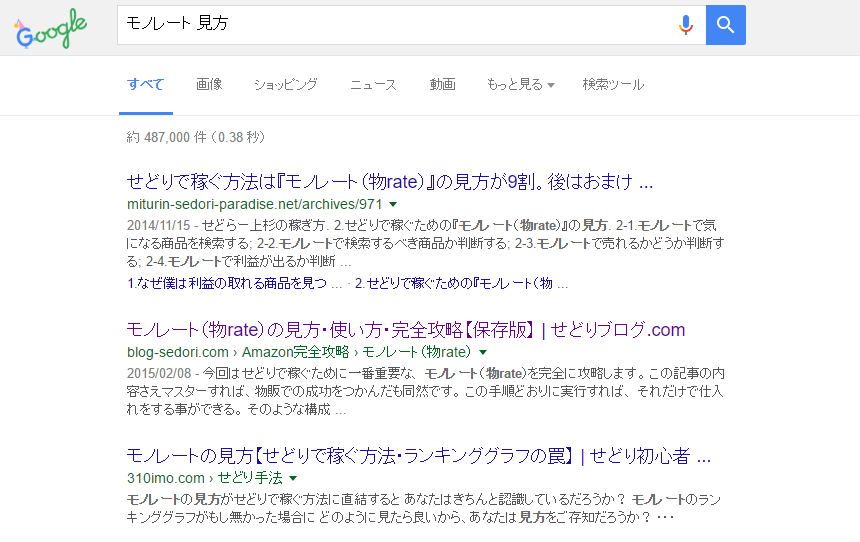This screenshot has height=542, width=860.
Task: Select the すべて tab
Action: [x=145, y=84]
